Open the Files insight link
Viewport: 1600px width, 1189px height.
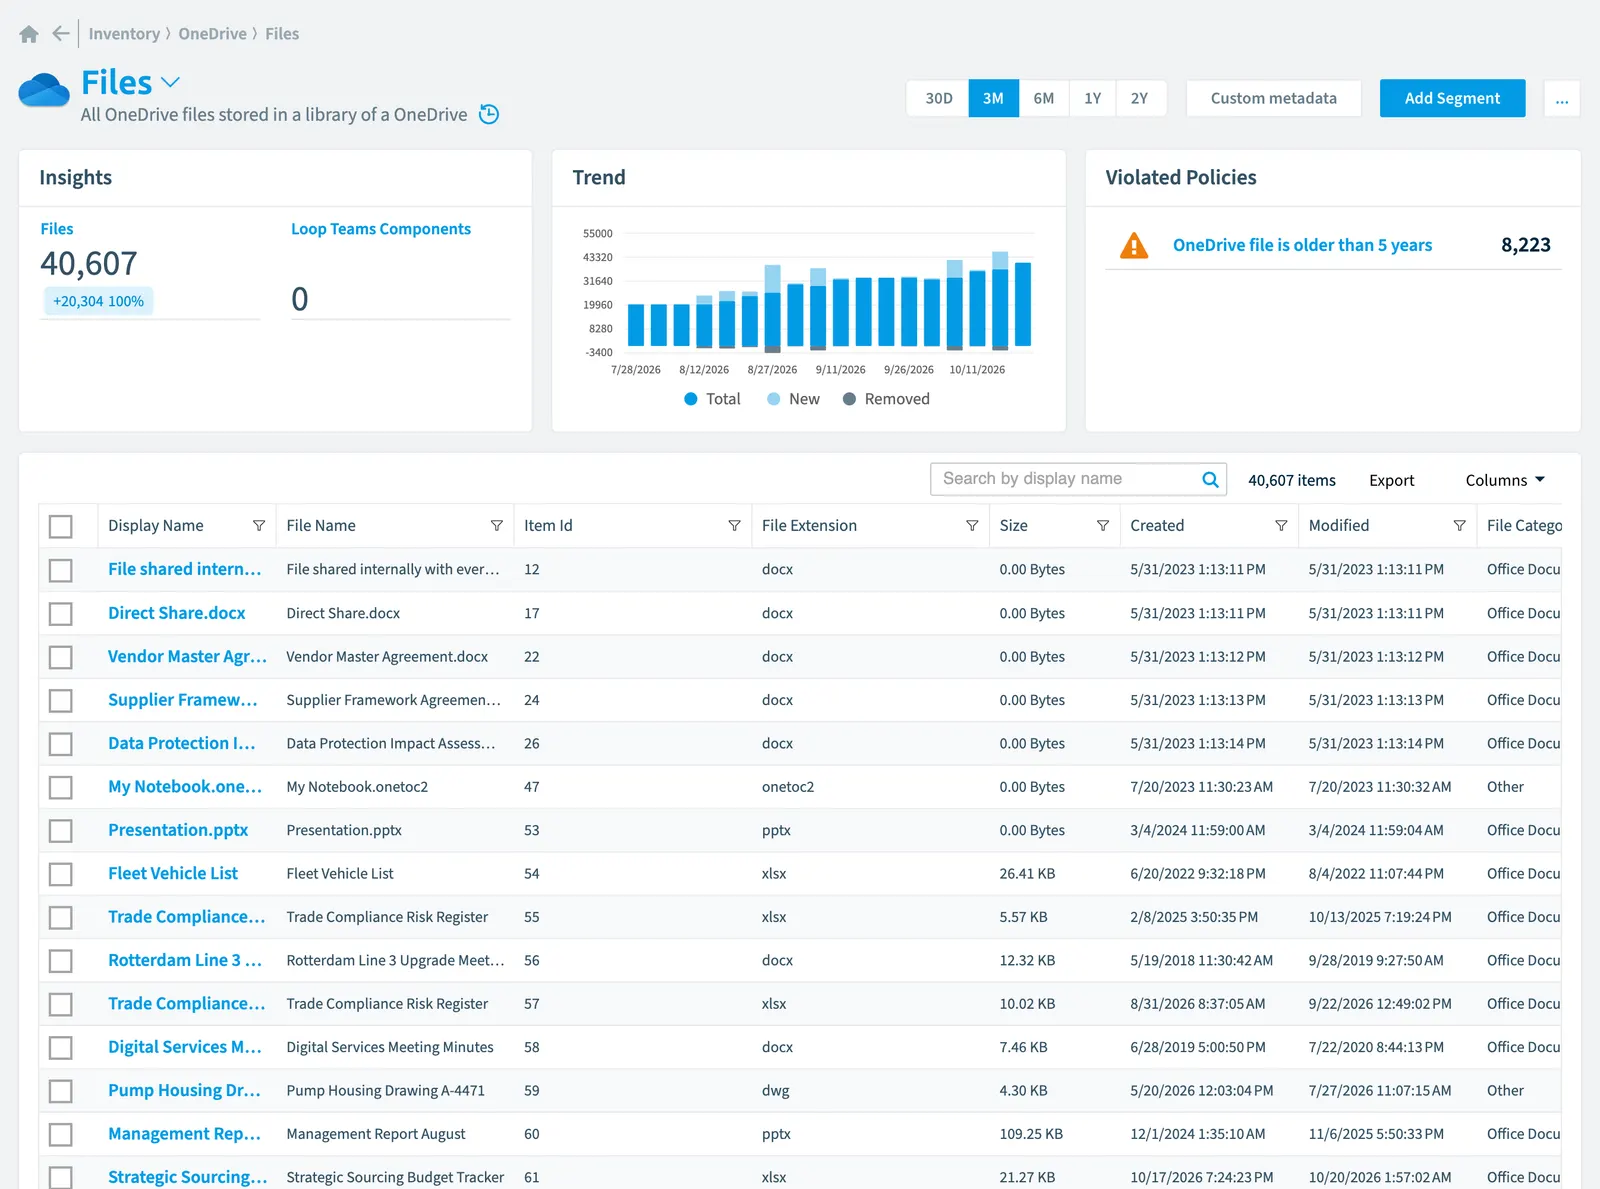(57, 229)
